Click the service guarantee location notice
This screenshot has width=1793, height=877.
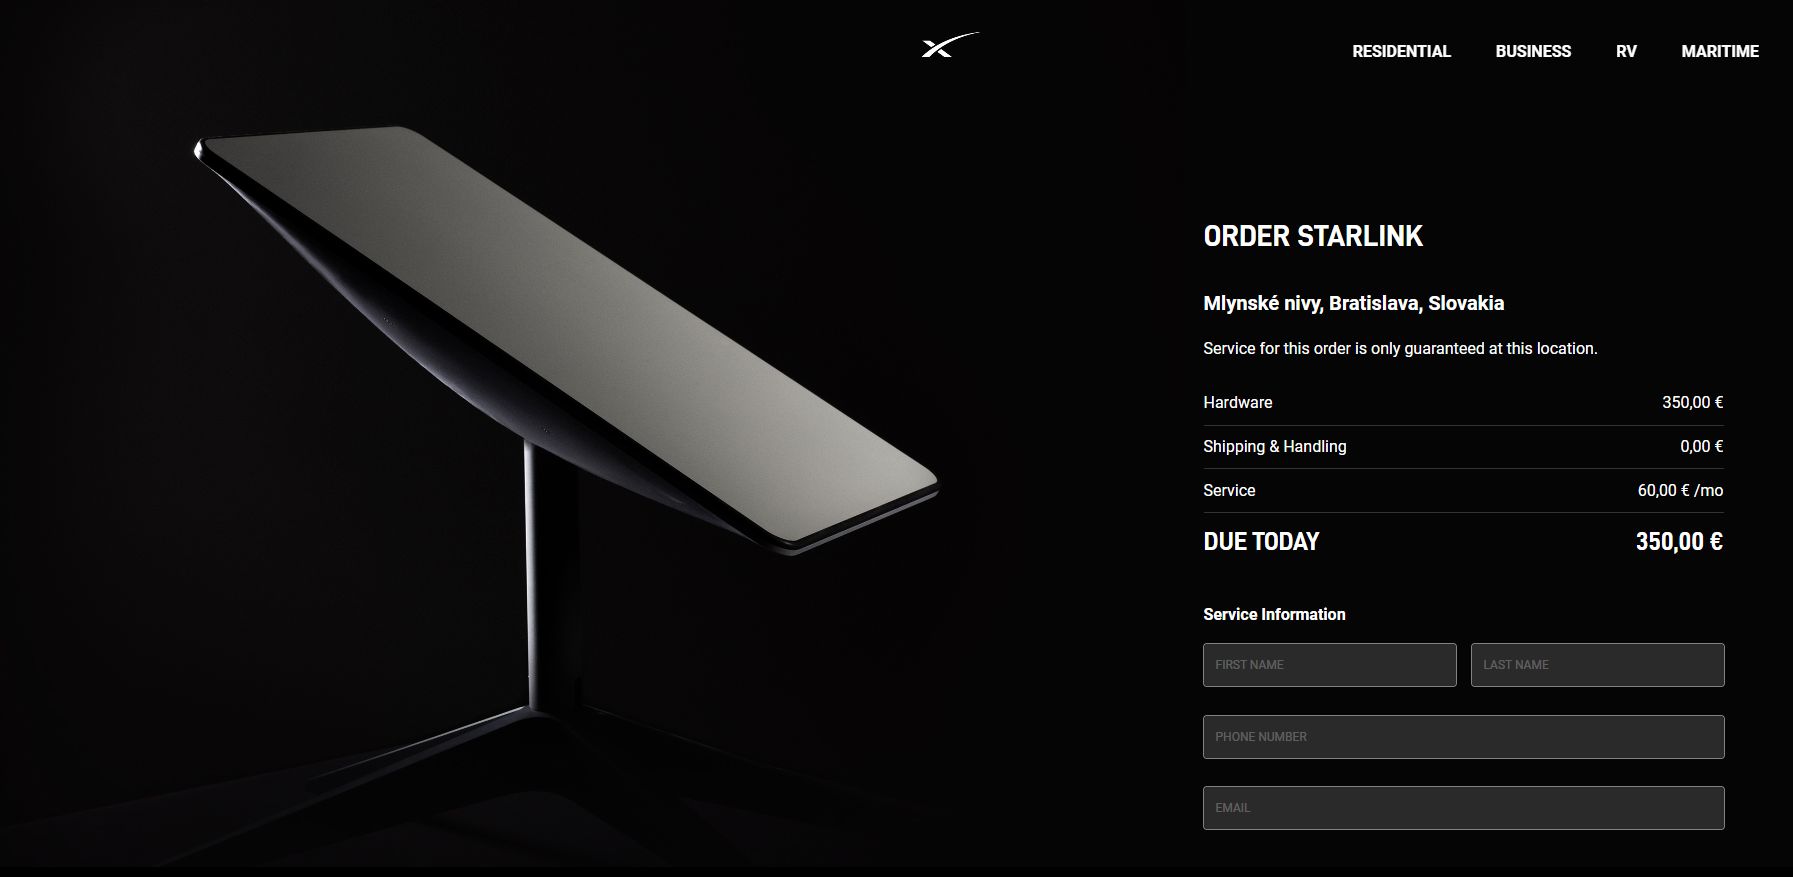[x=1400, y=348]
